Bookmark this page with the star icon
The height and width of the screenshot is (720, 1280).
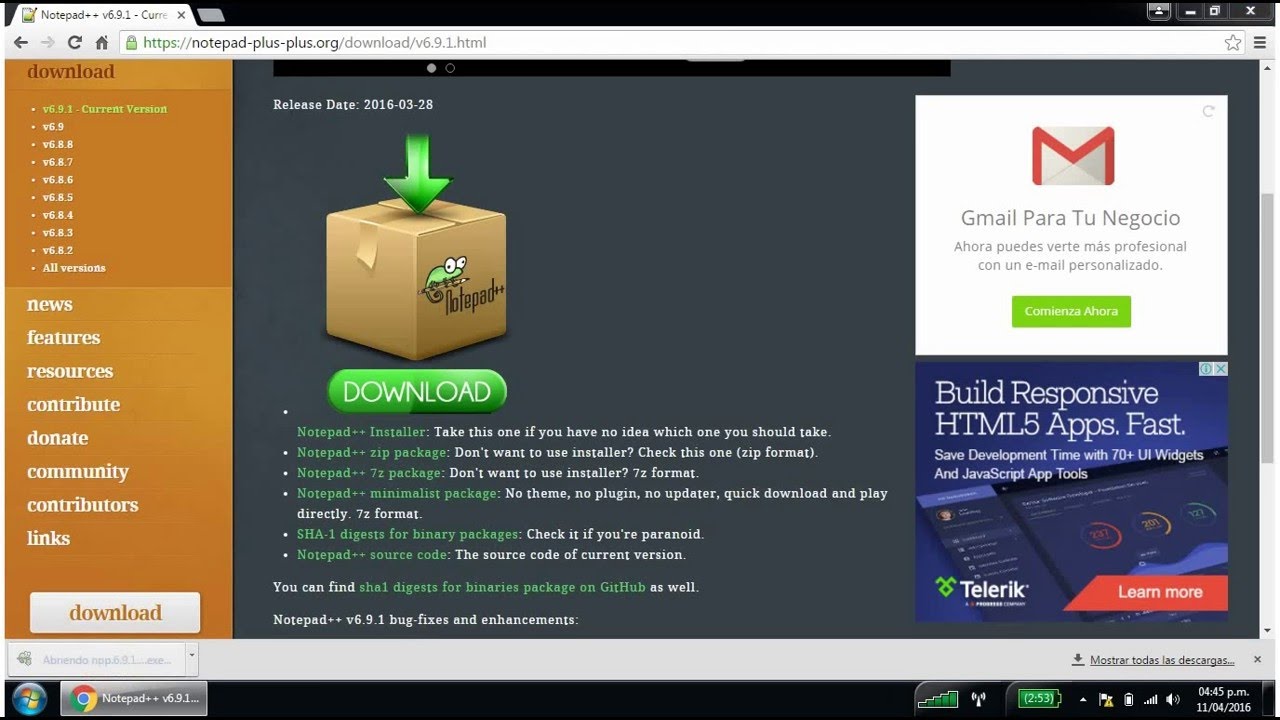(x=1233, y=43)
